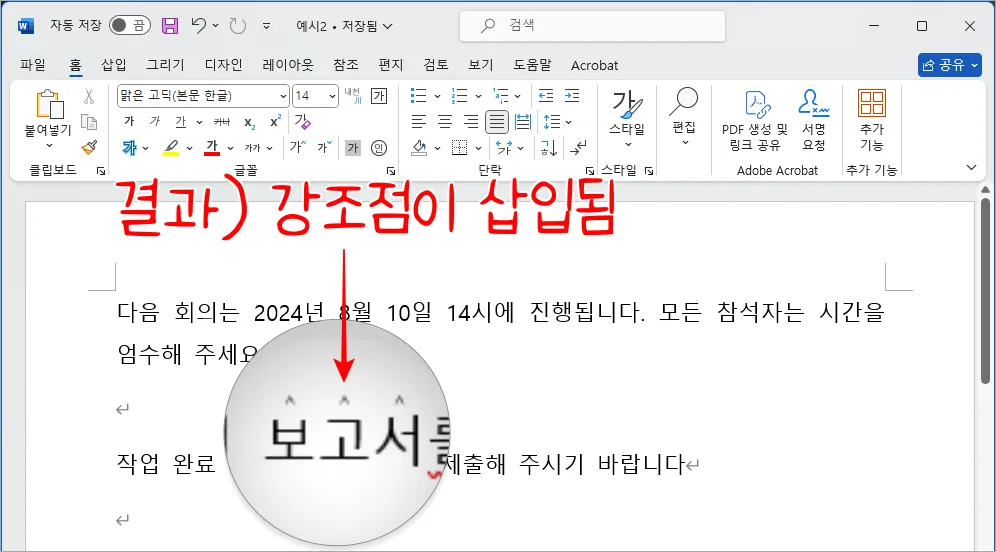Click the borders icon
This screenshot has width=996, height=552.
pos(460,148)
